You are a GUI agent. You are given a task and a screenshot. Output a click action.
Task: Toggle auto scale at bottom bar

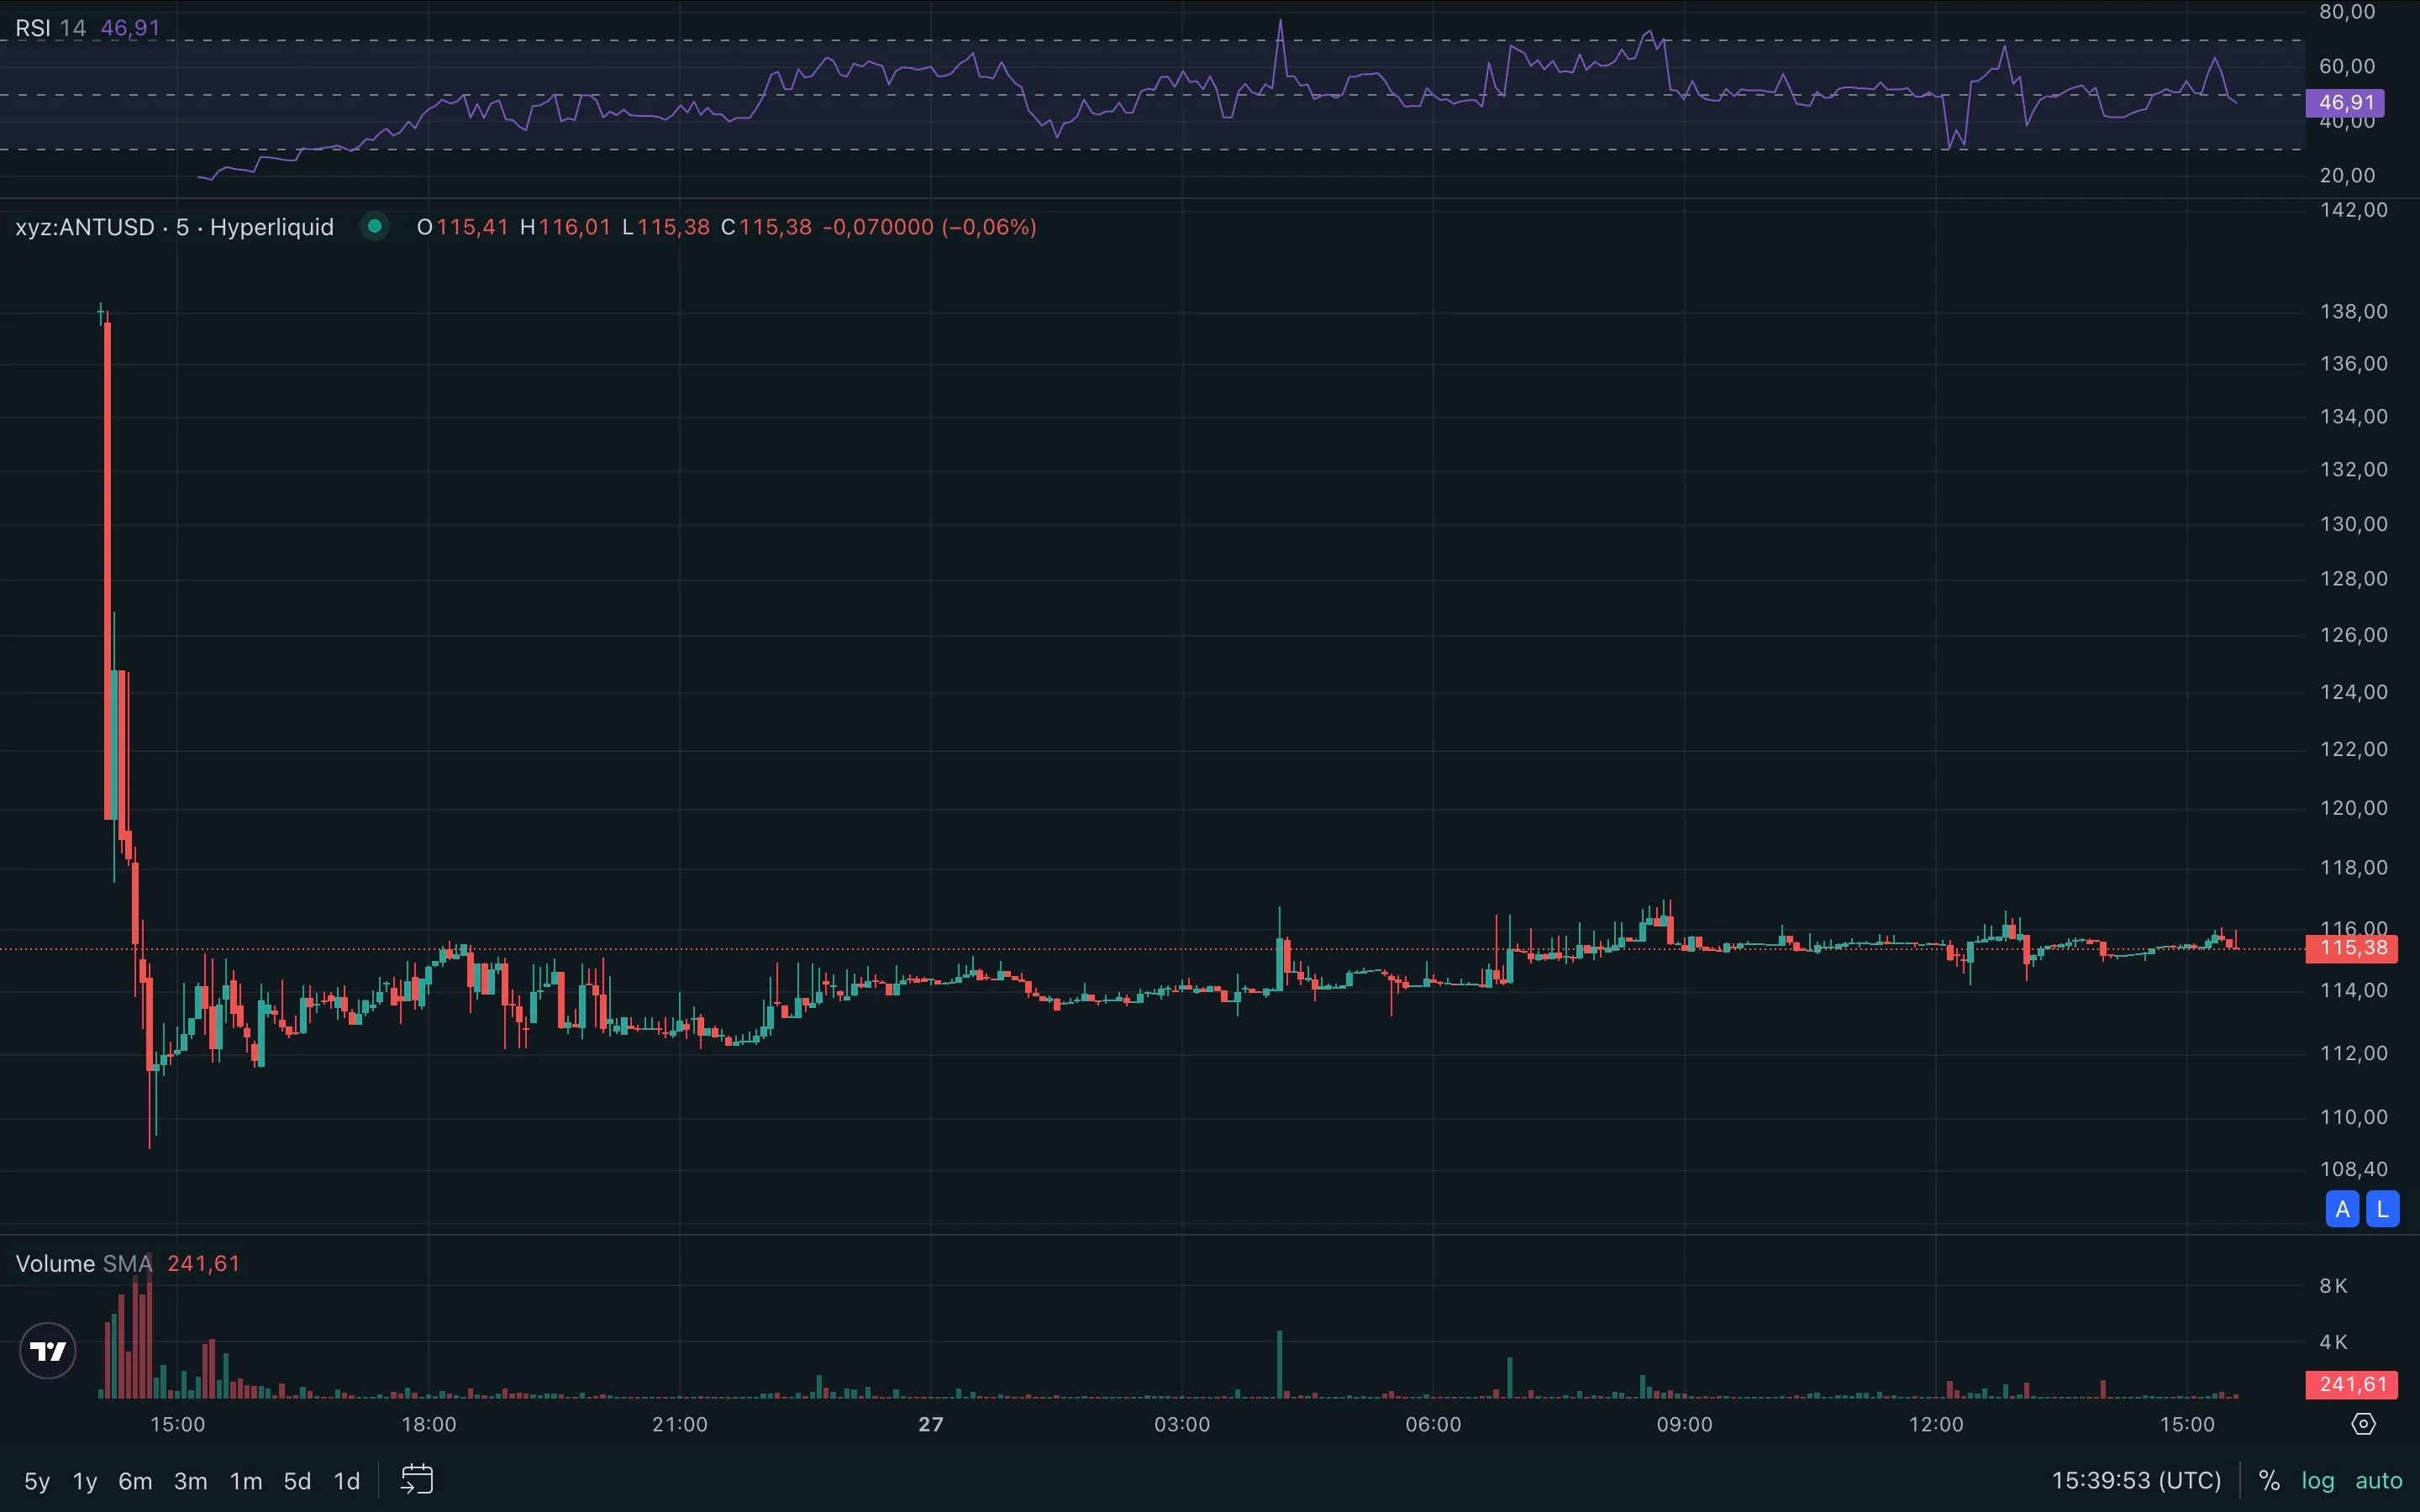click(x=2378, y=1481)
